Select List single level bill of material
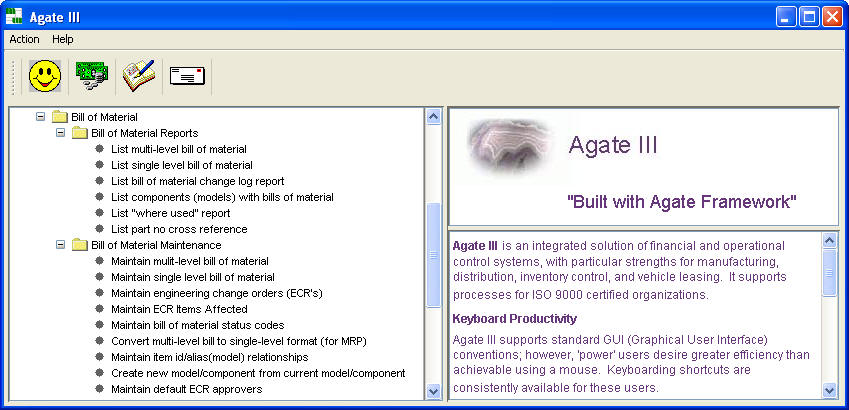This screenshot has width=849, height=410. 182,165
